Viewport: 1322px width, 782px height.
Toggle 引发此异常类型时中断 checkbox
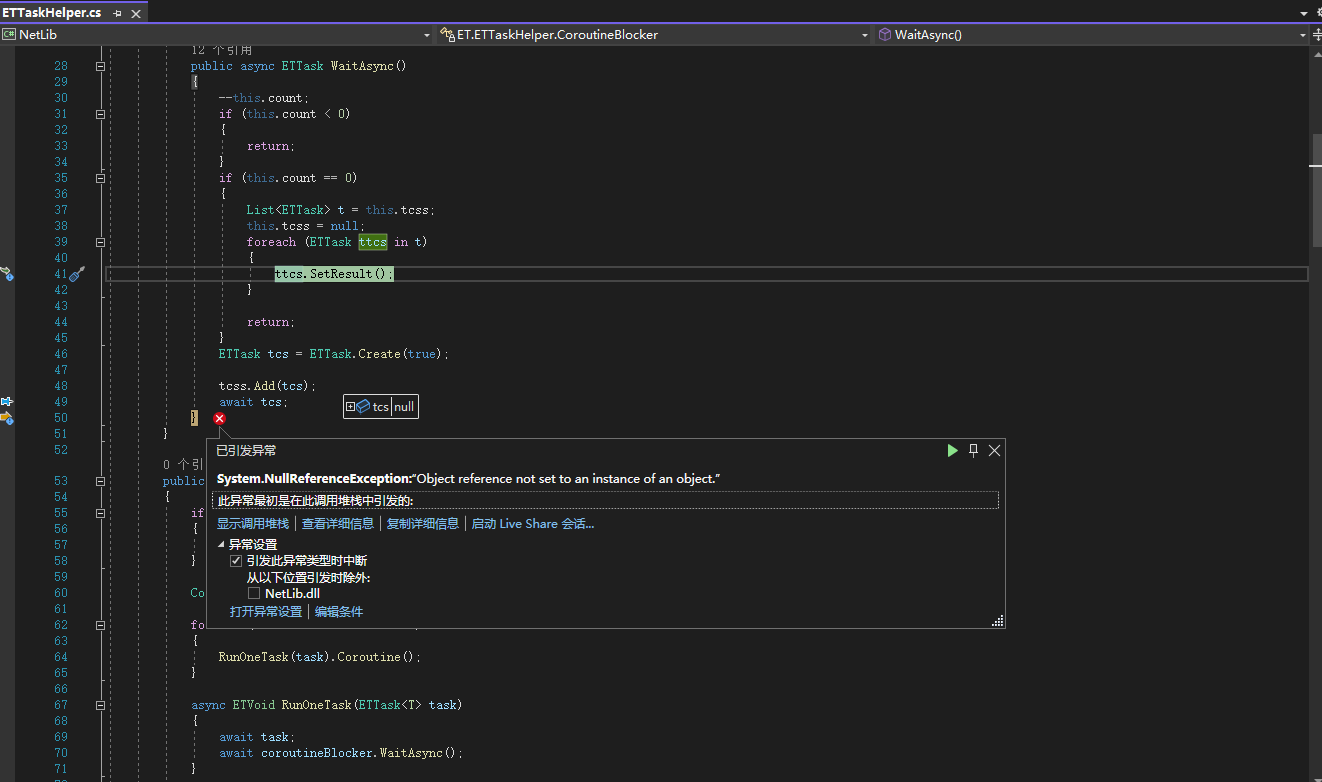point(236,561)
